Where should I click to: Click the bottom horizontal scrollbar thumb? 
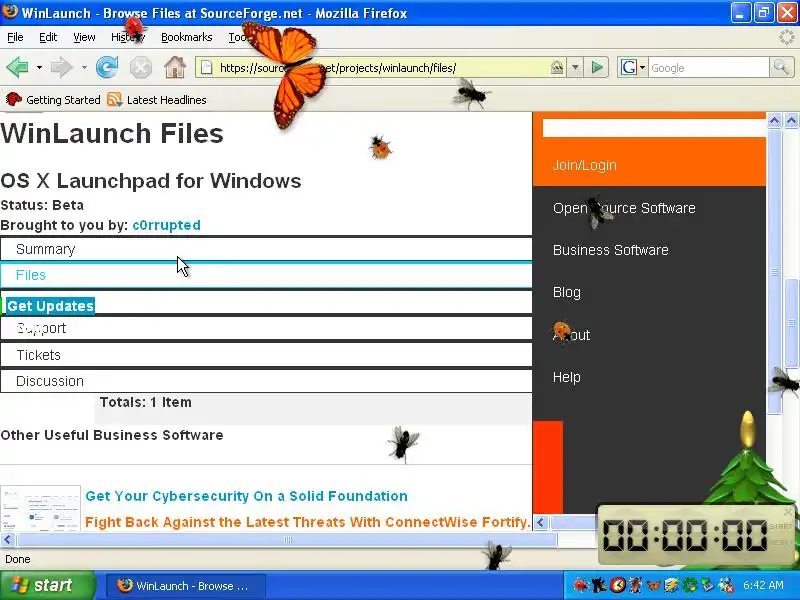[288, 539]
